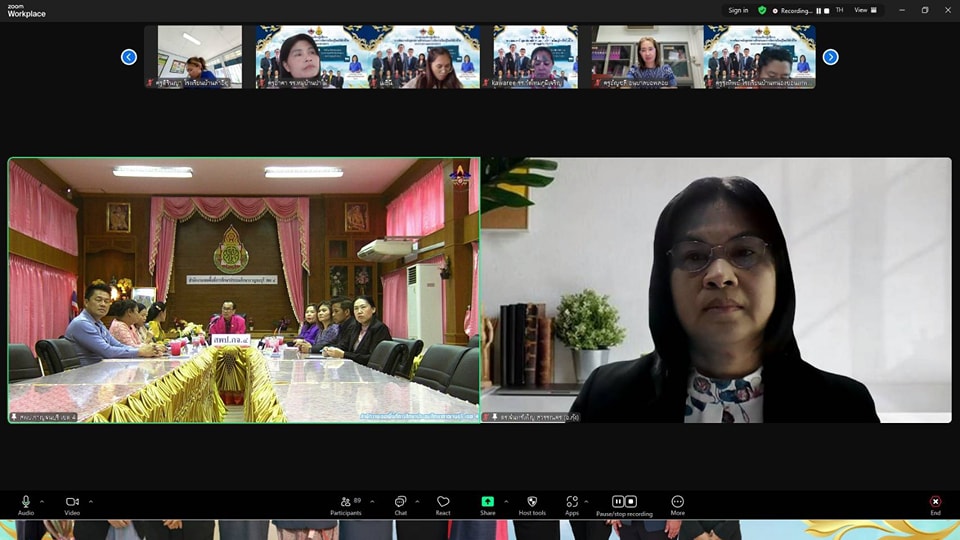Viewport: 960px width, 540px height.
Task: Open the Apps menu
Action: click(572, 505)
